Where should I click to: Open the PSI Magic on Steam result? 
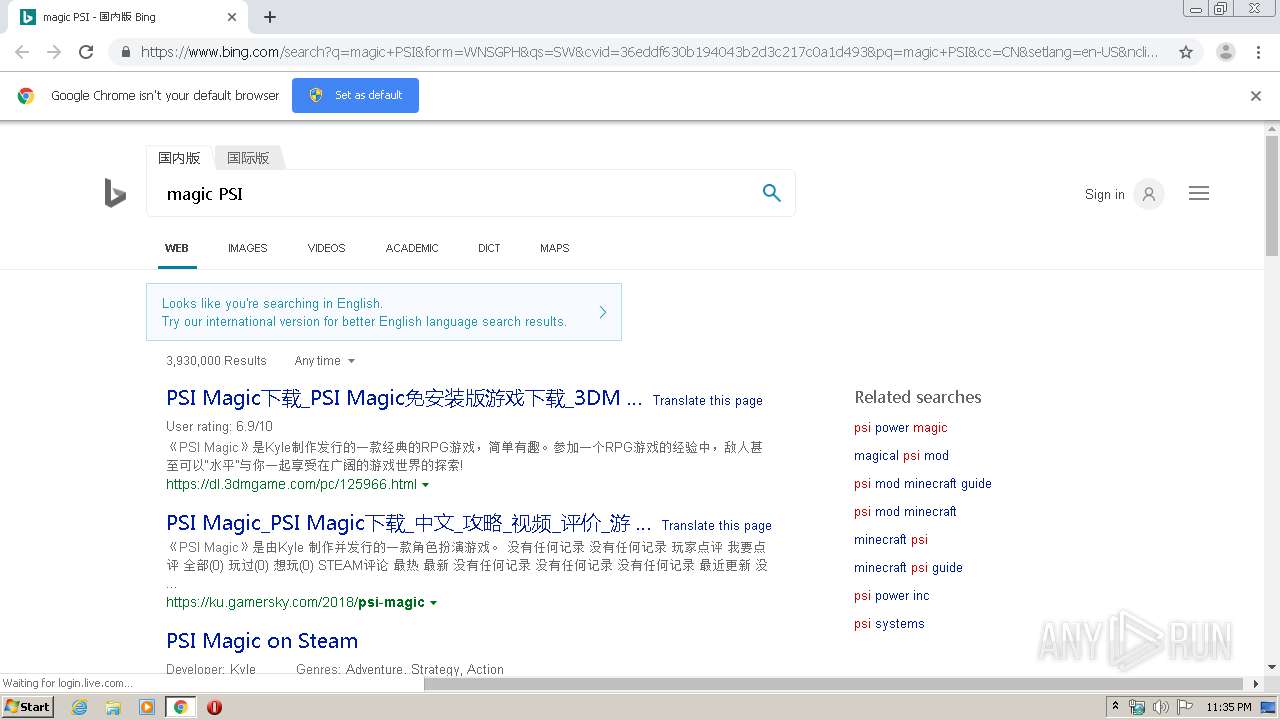click(262, 641)
